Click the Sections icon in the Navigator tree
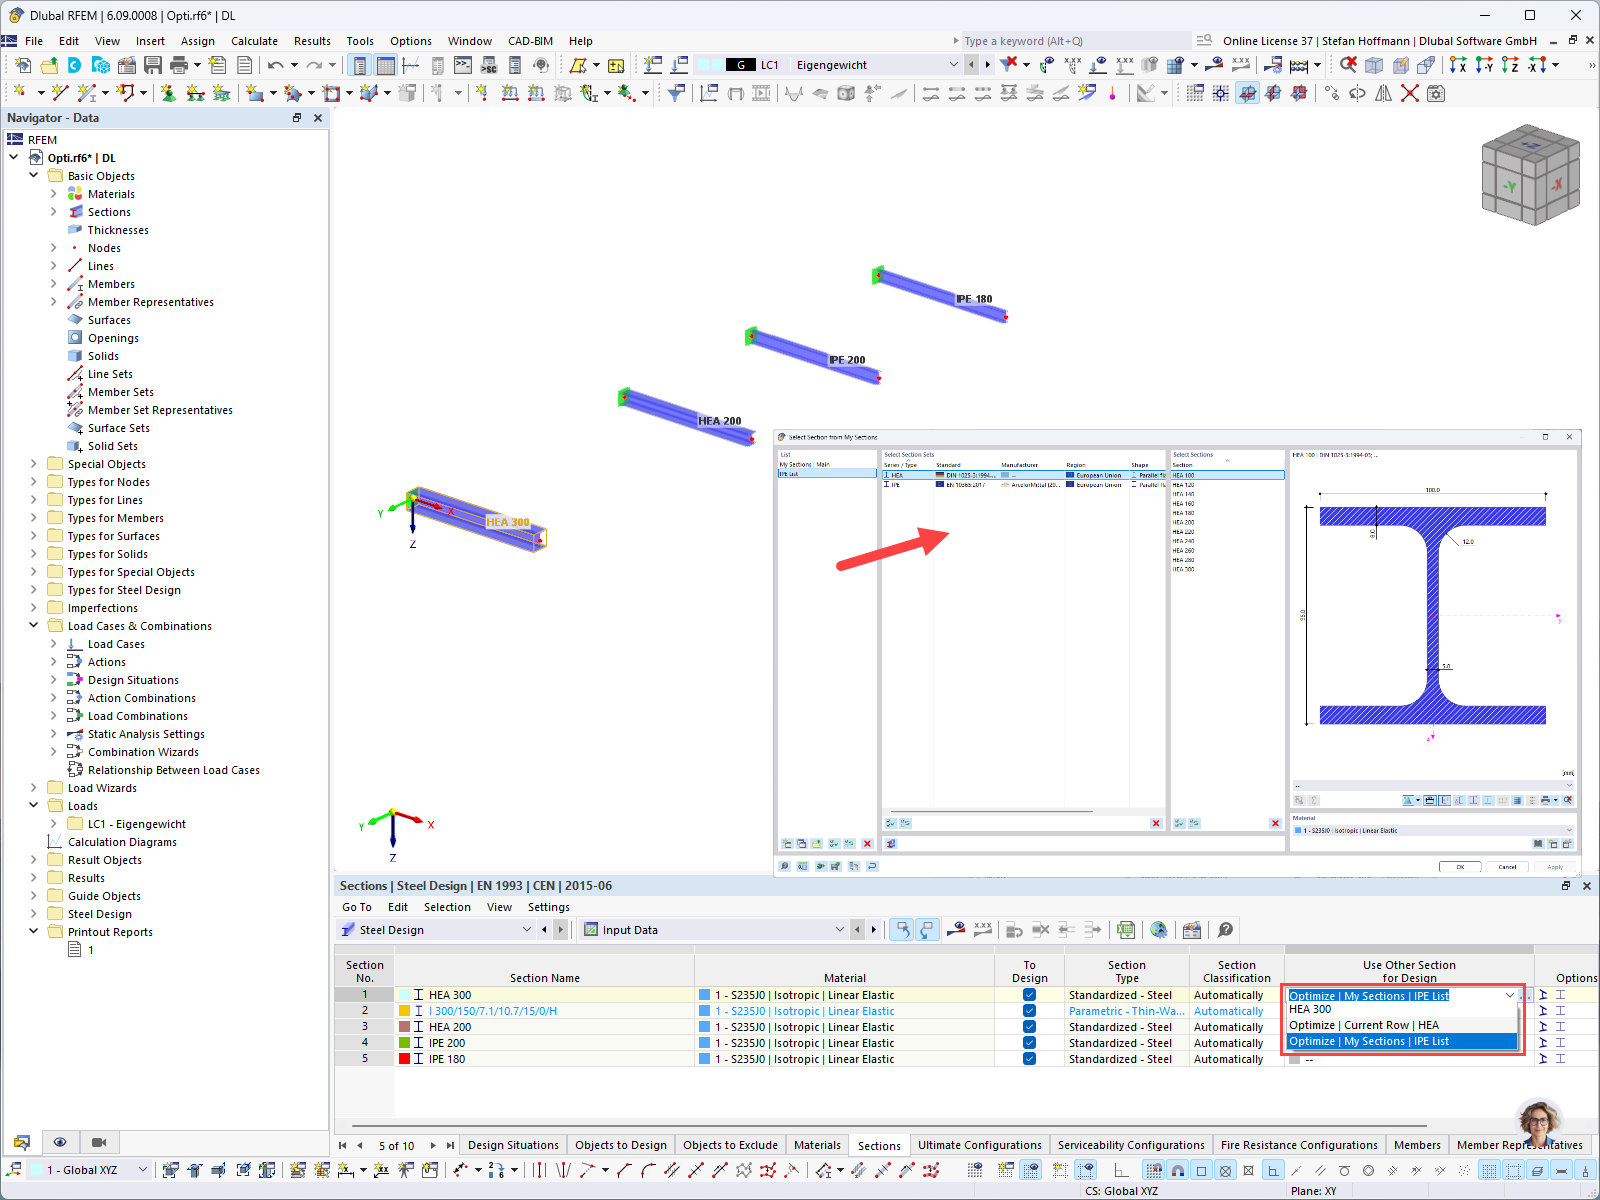1600x1200 pixels. tap(75, 212)
